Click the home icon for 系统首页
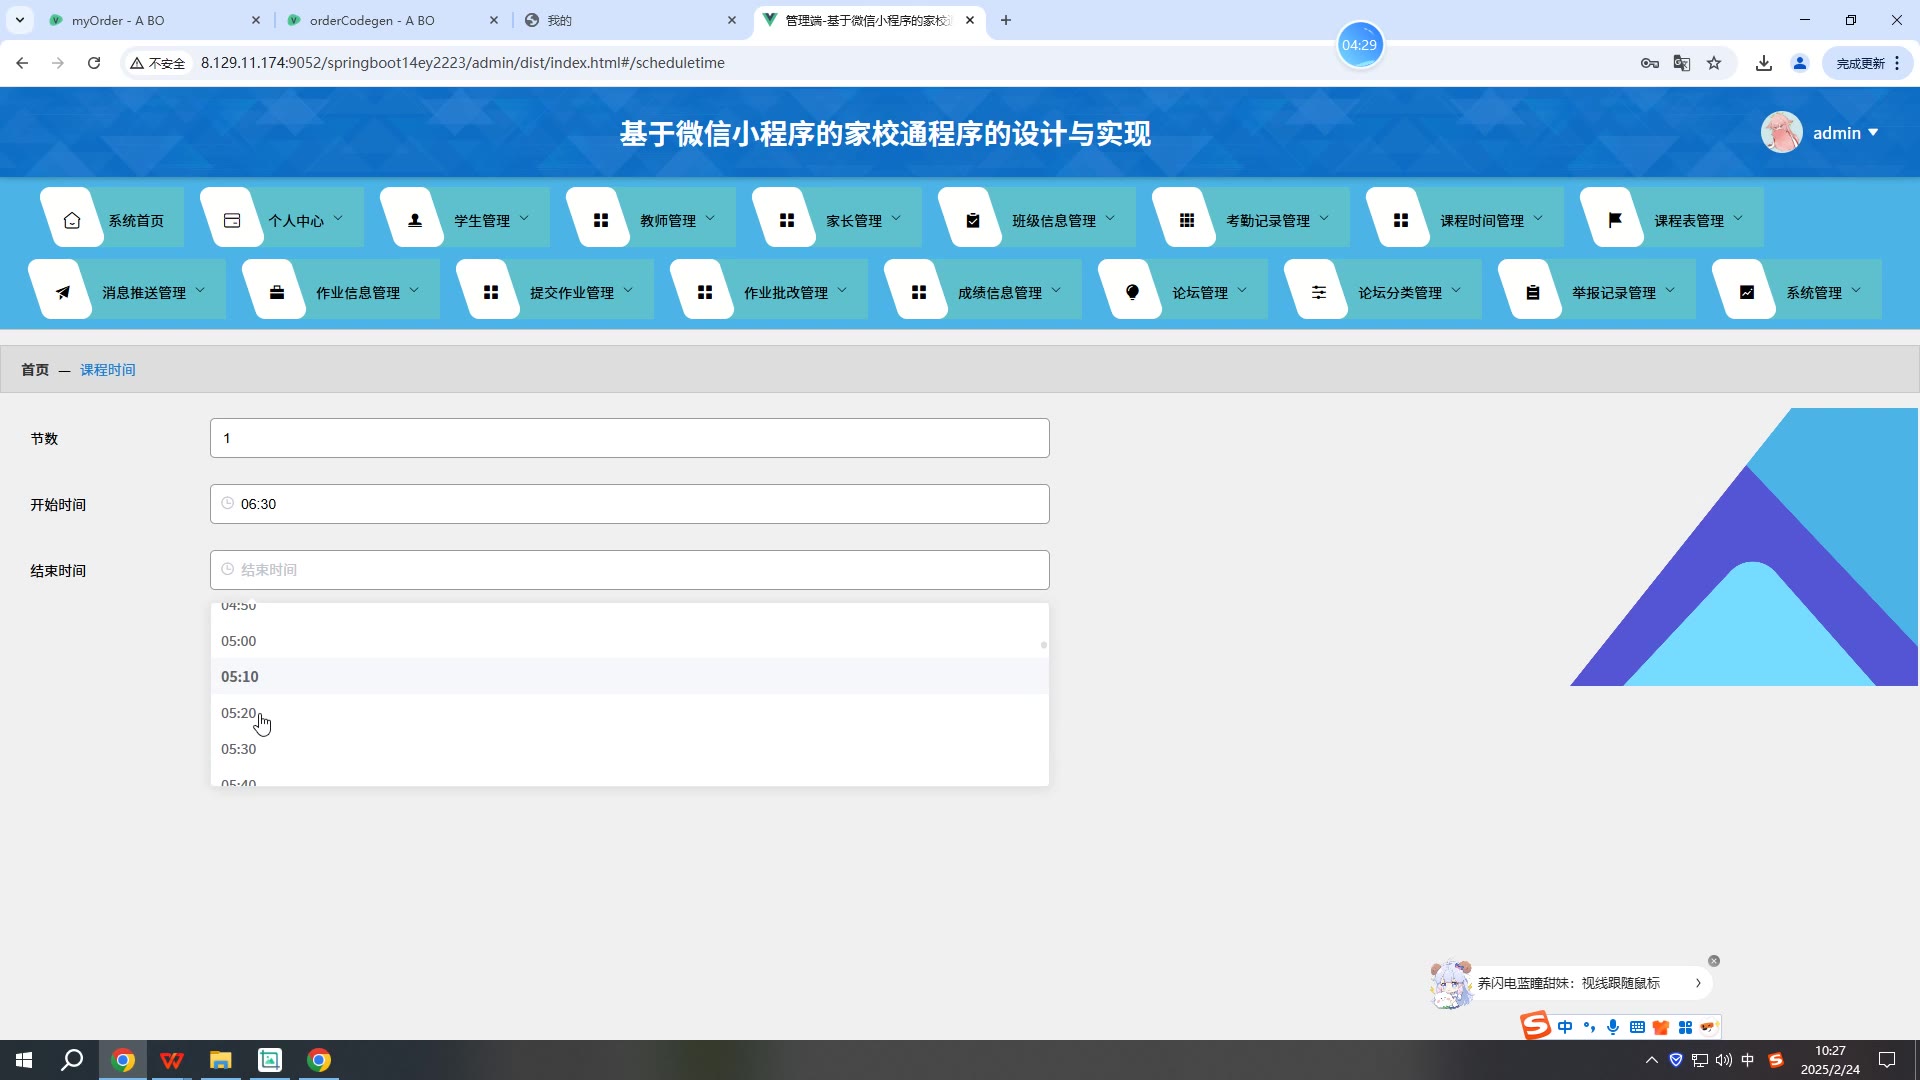This screenshot has height=1080, width=1920. 72,221
